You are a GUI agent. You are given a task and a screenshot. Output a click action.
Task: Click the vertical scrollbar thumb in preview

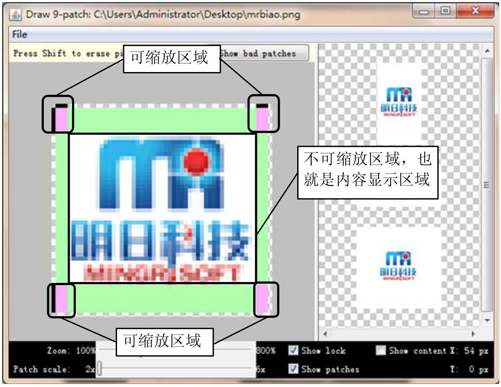[487, 185]
